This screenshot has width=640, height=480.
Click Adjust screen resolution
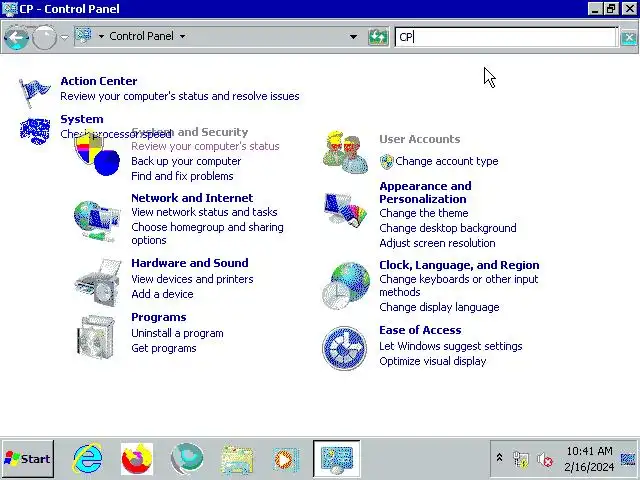[x=437, y=243]
